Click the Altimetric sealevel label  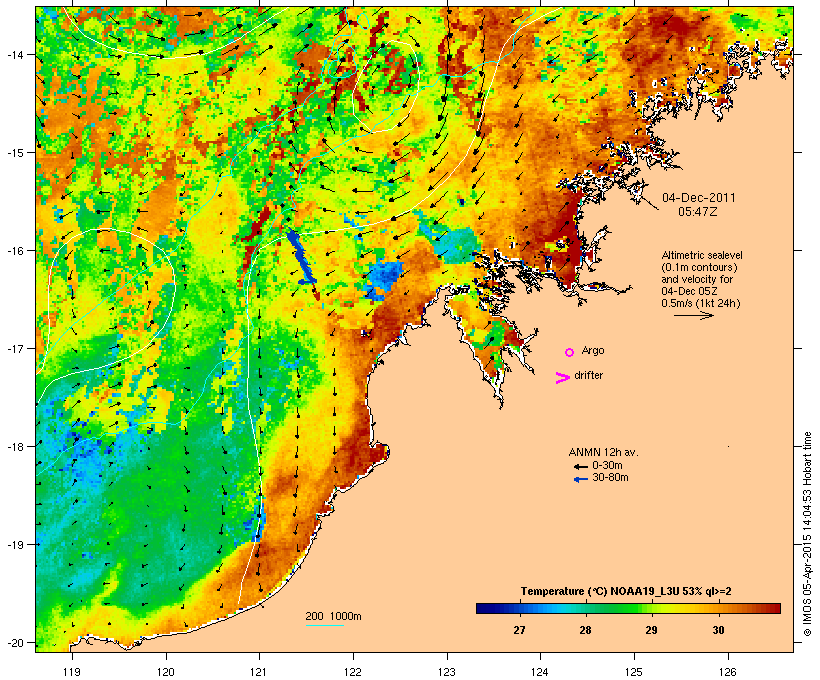pos(702,255)
